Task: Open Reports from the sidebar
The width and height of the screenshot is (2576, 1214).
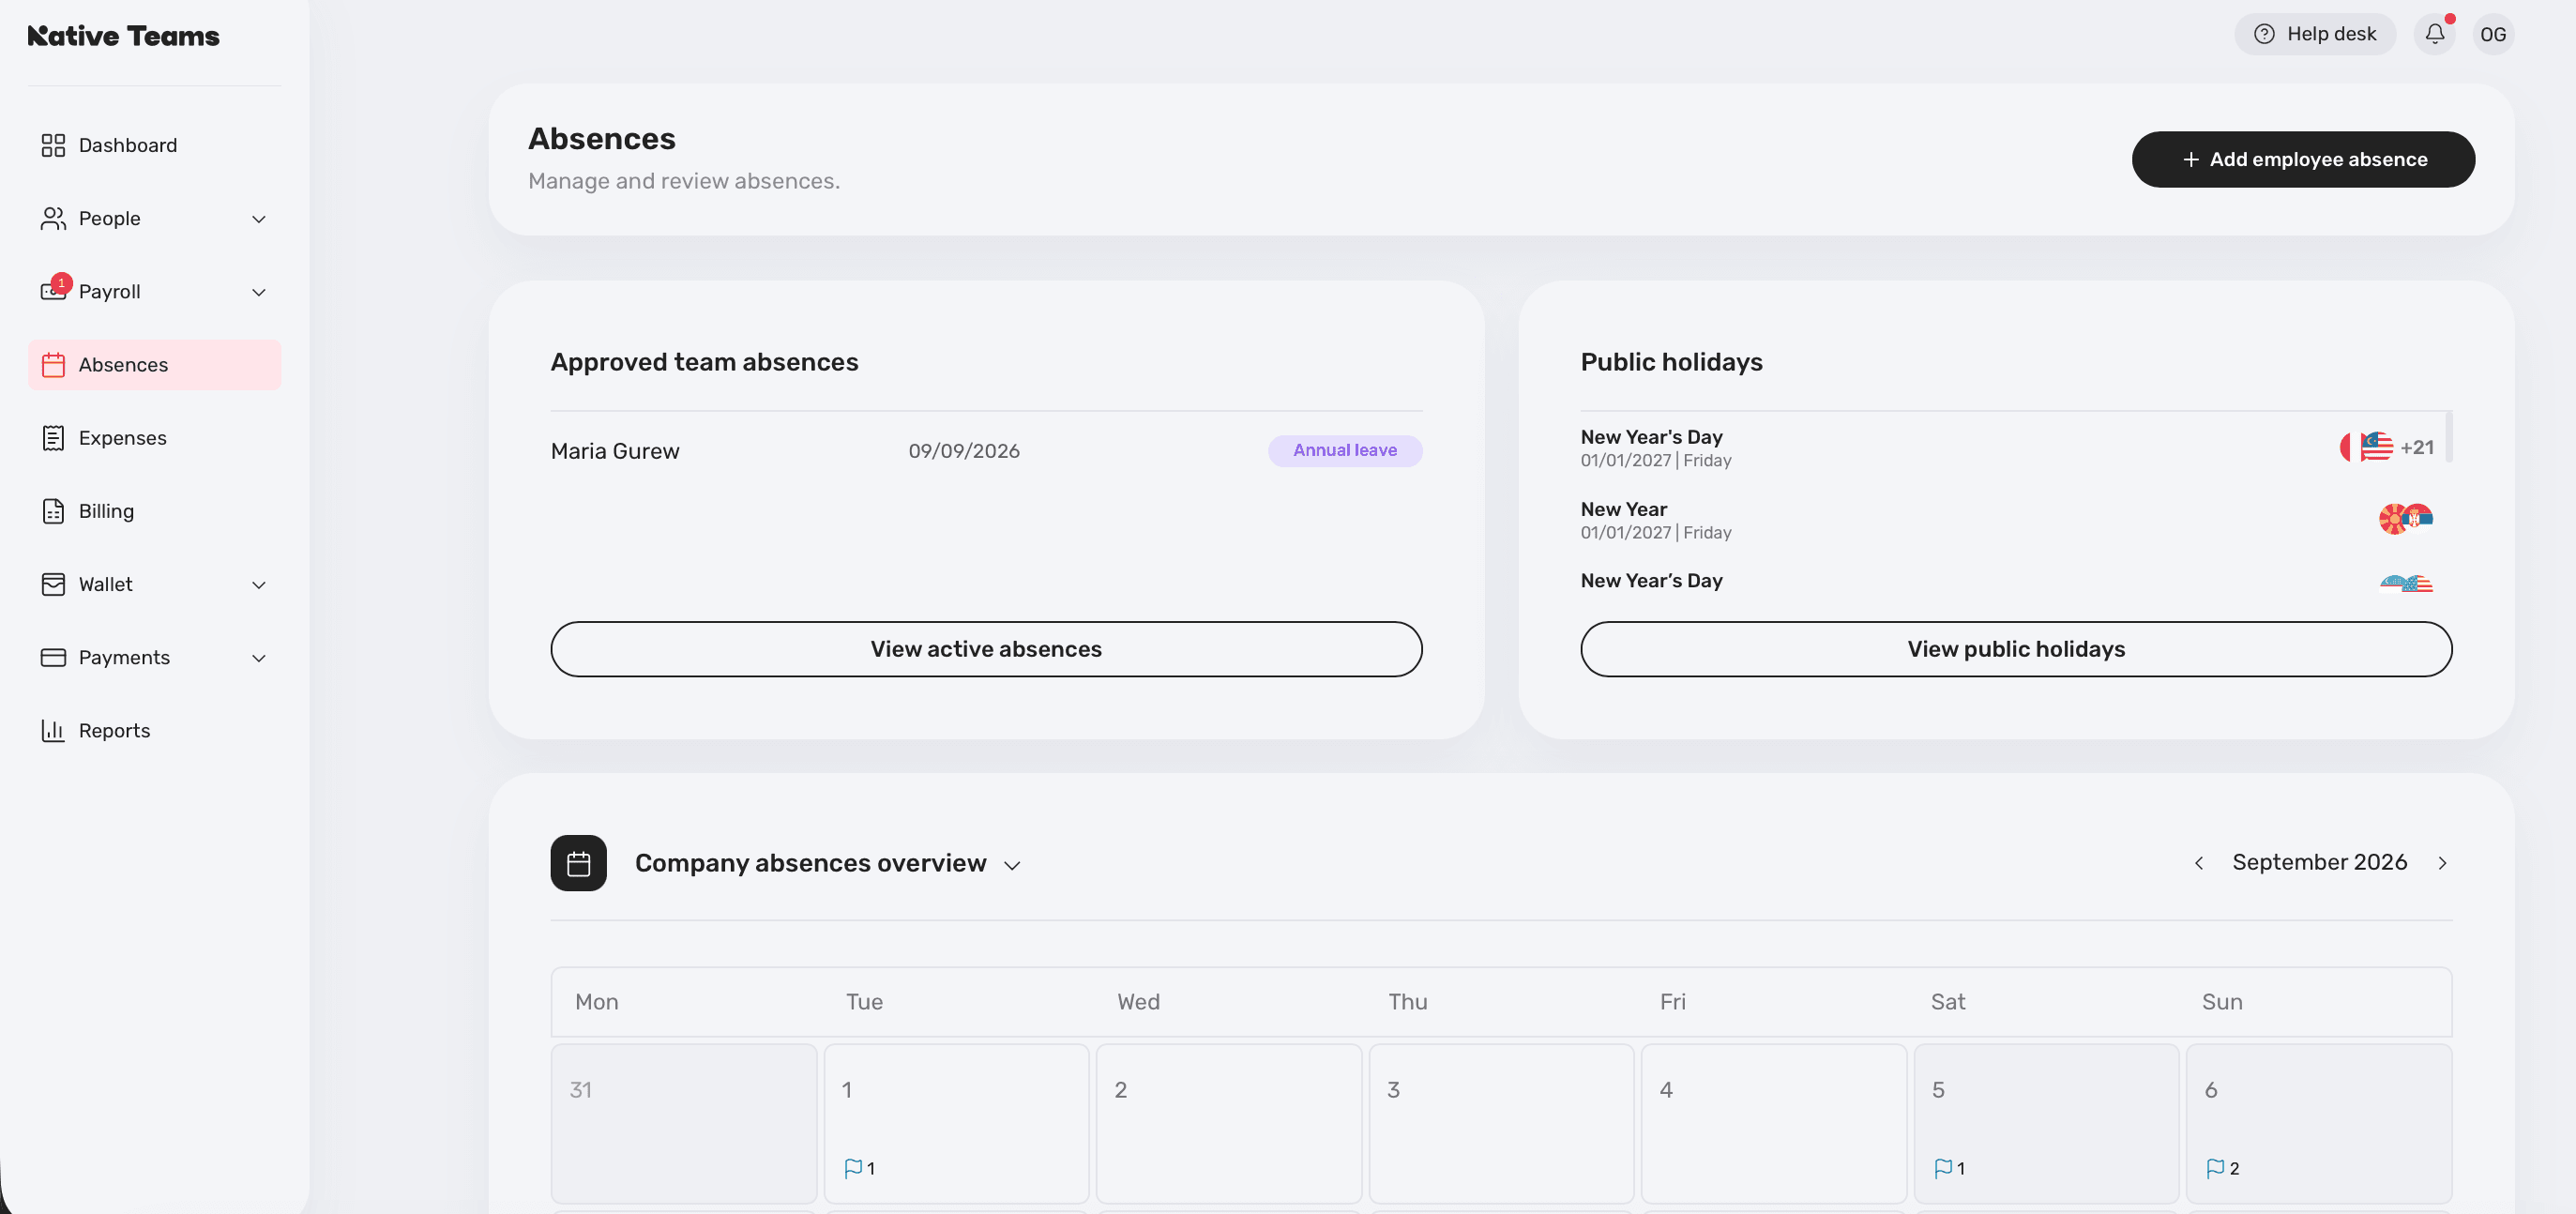Action: 155,730
